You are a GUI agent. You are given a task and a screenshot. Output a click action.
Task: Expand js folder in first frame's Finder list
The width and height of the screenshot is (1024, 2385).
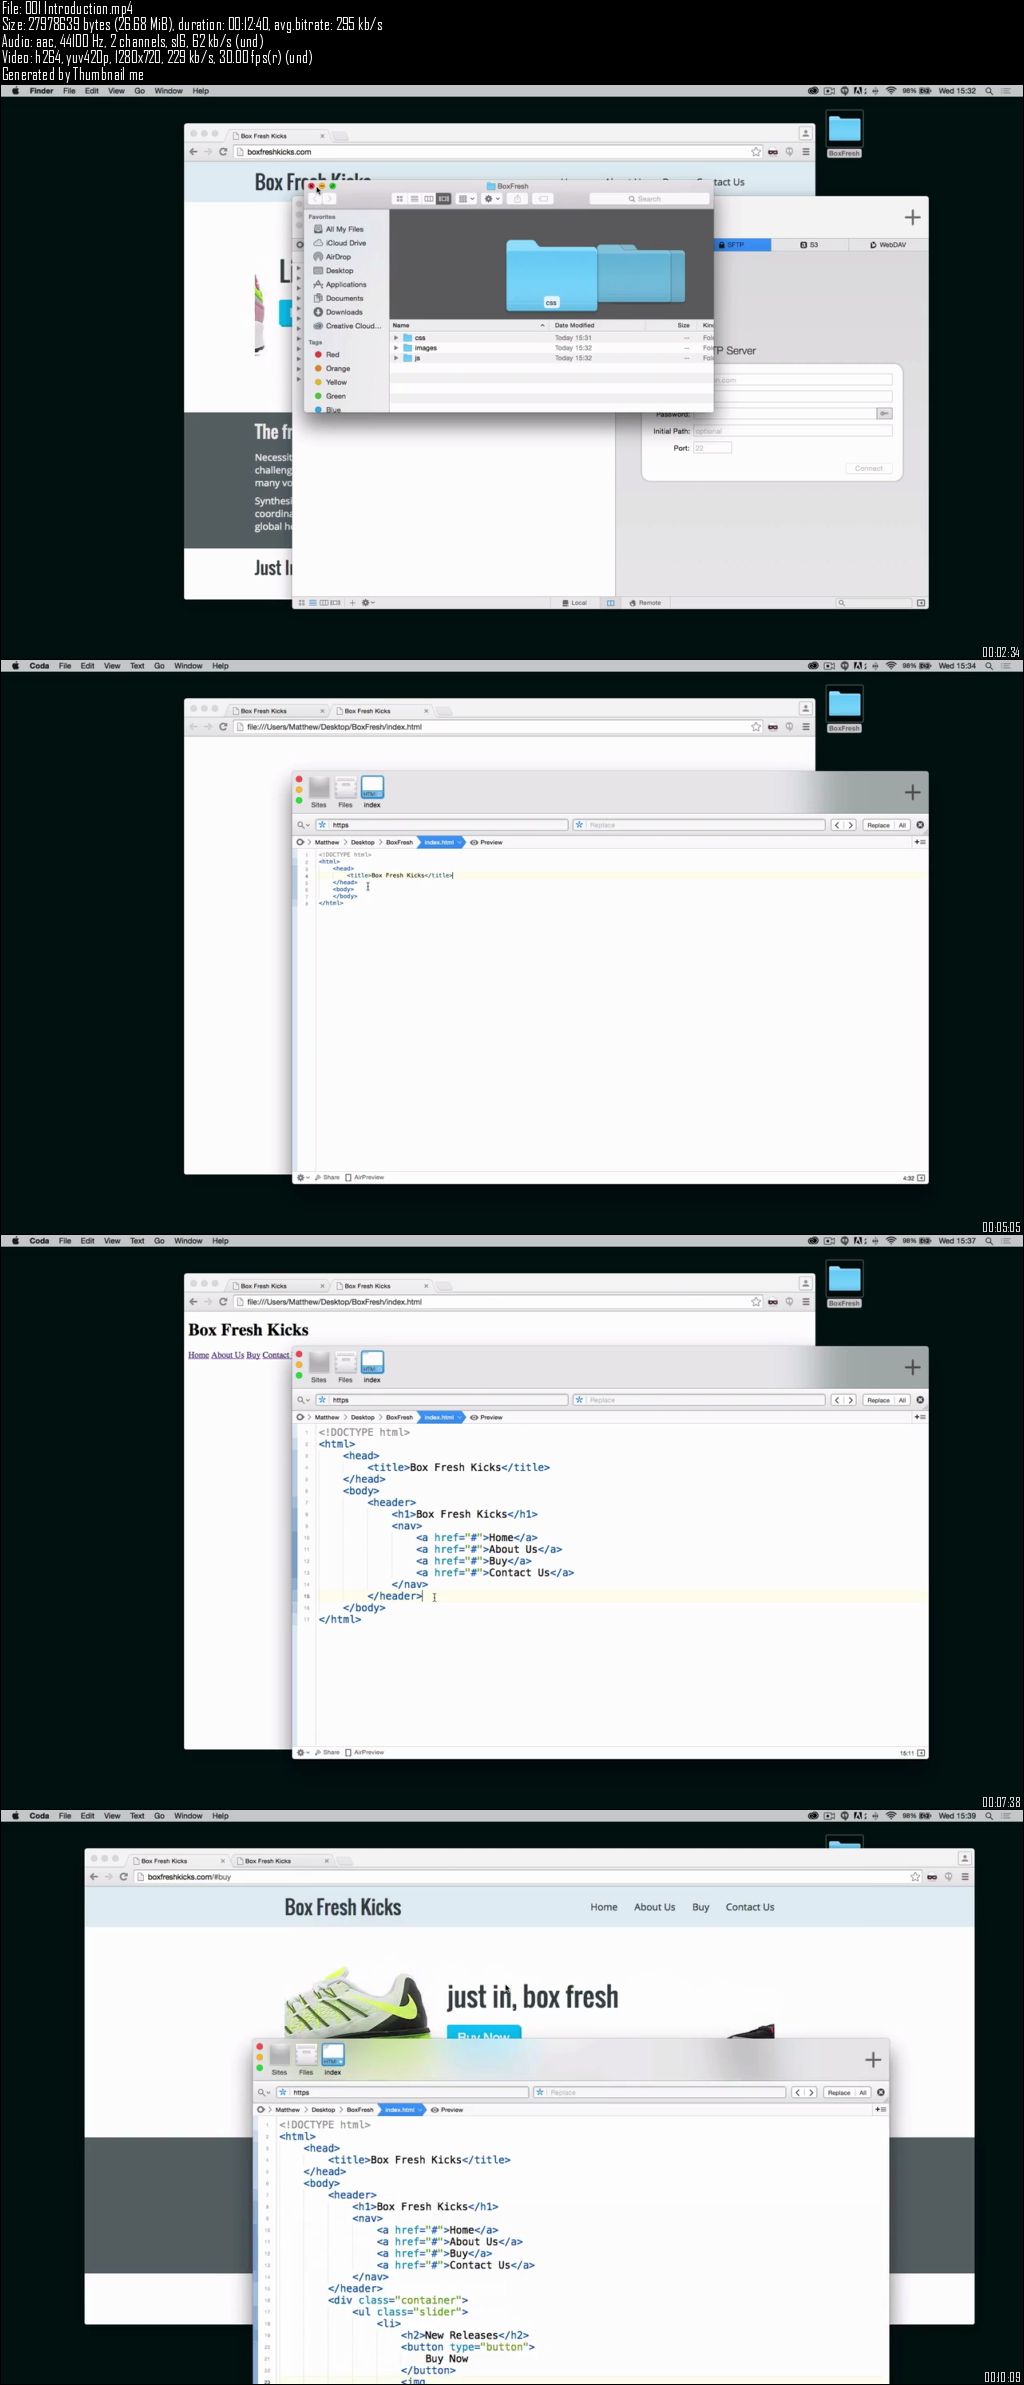[x=396, y=358]
